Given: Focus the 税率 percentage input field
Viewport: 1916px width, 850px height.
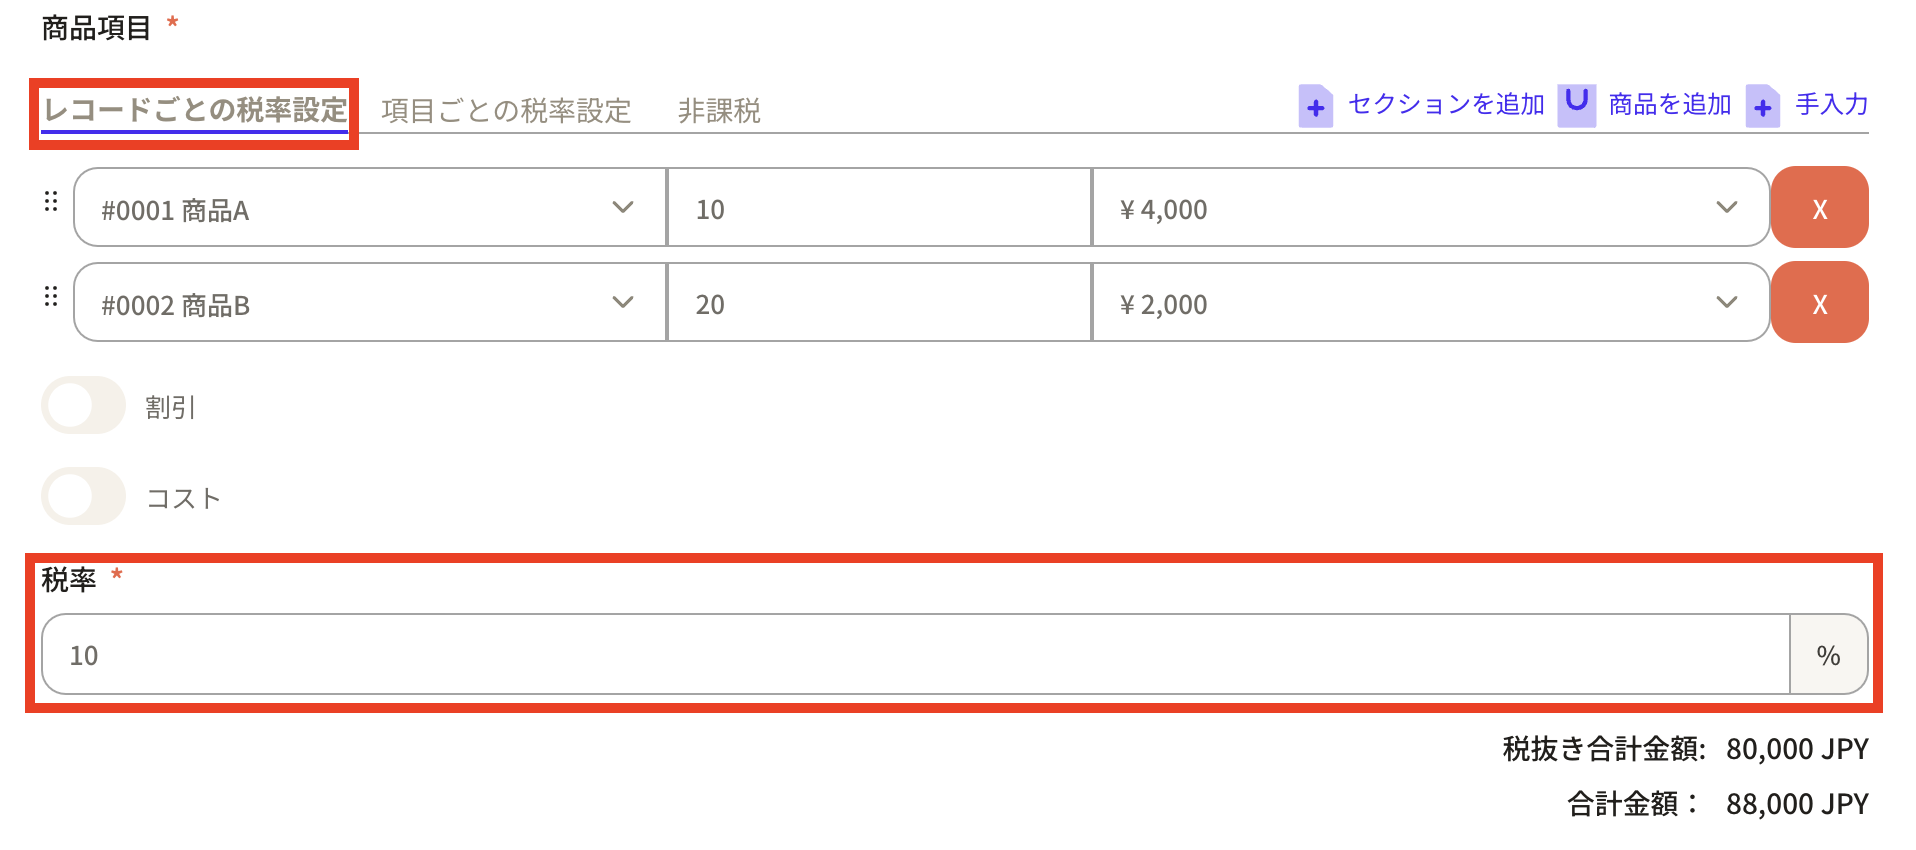Looking at the screenshot, I should pos(914,655).
